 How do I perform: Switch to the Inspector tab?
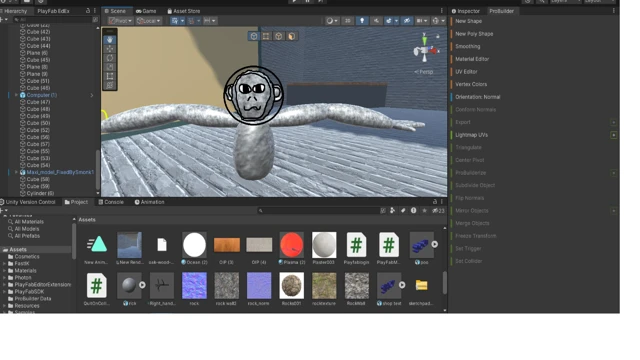pyautogui.click(x=466, y=11)
